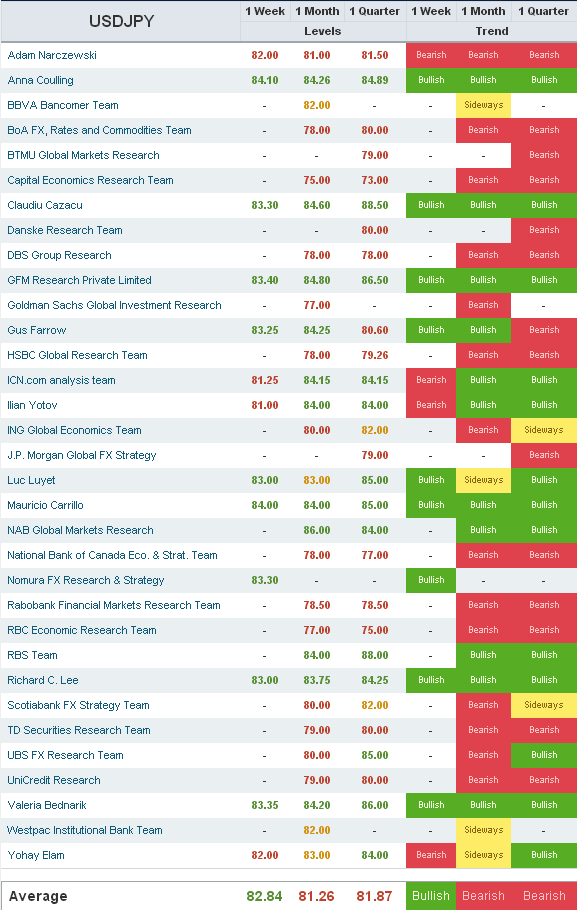
Task: Click RBS Team 1 Quarter level 88.00
Action: click(x=374, y=655)
